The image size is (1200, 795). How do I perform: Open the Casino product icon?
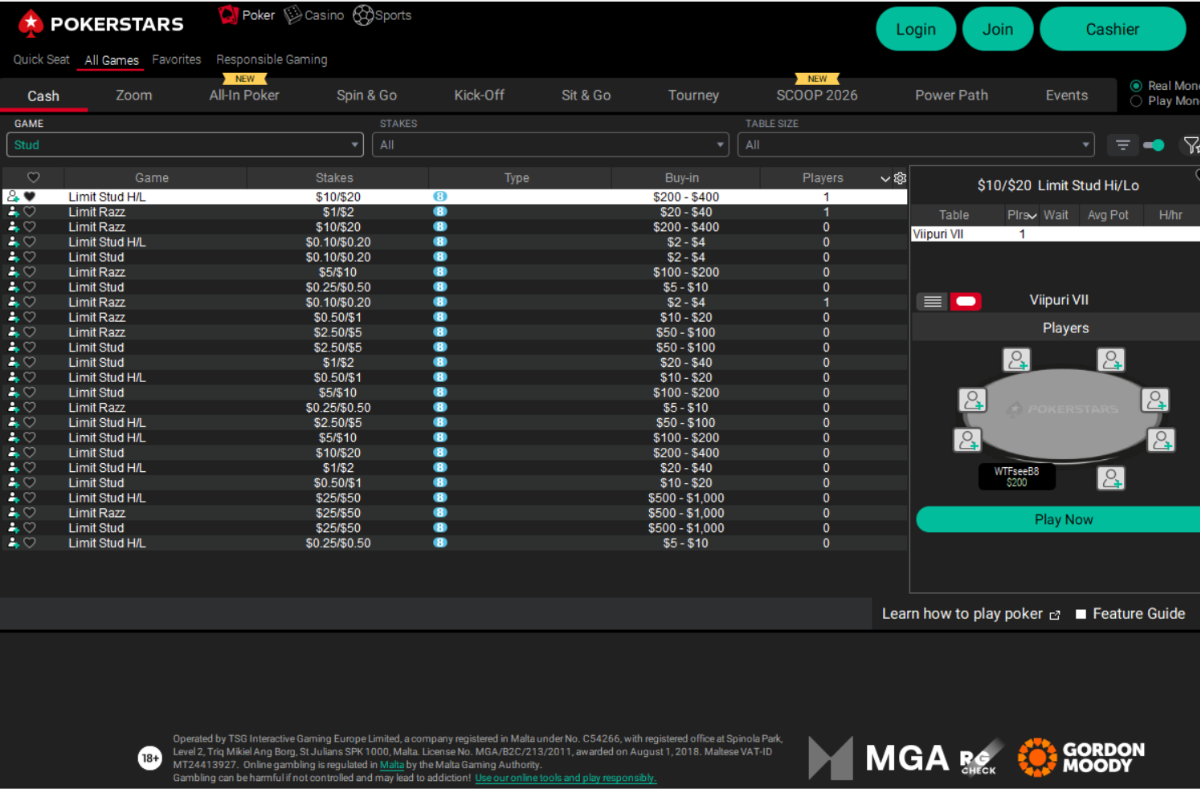[x=293, y=15]
